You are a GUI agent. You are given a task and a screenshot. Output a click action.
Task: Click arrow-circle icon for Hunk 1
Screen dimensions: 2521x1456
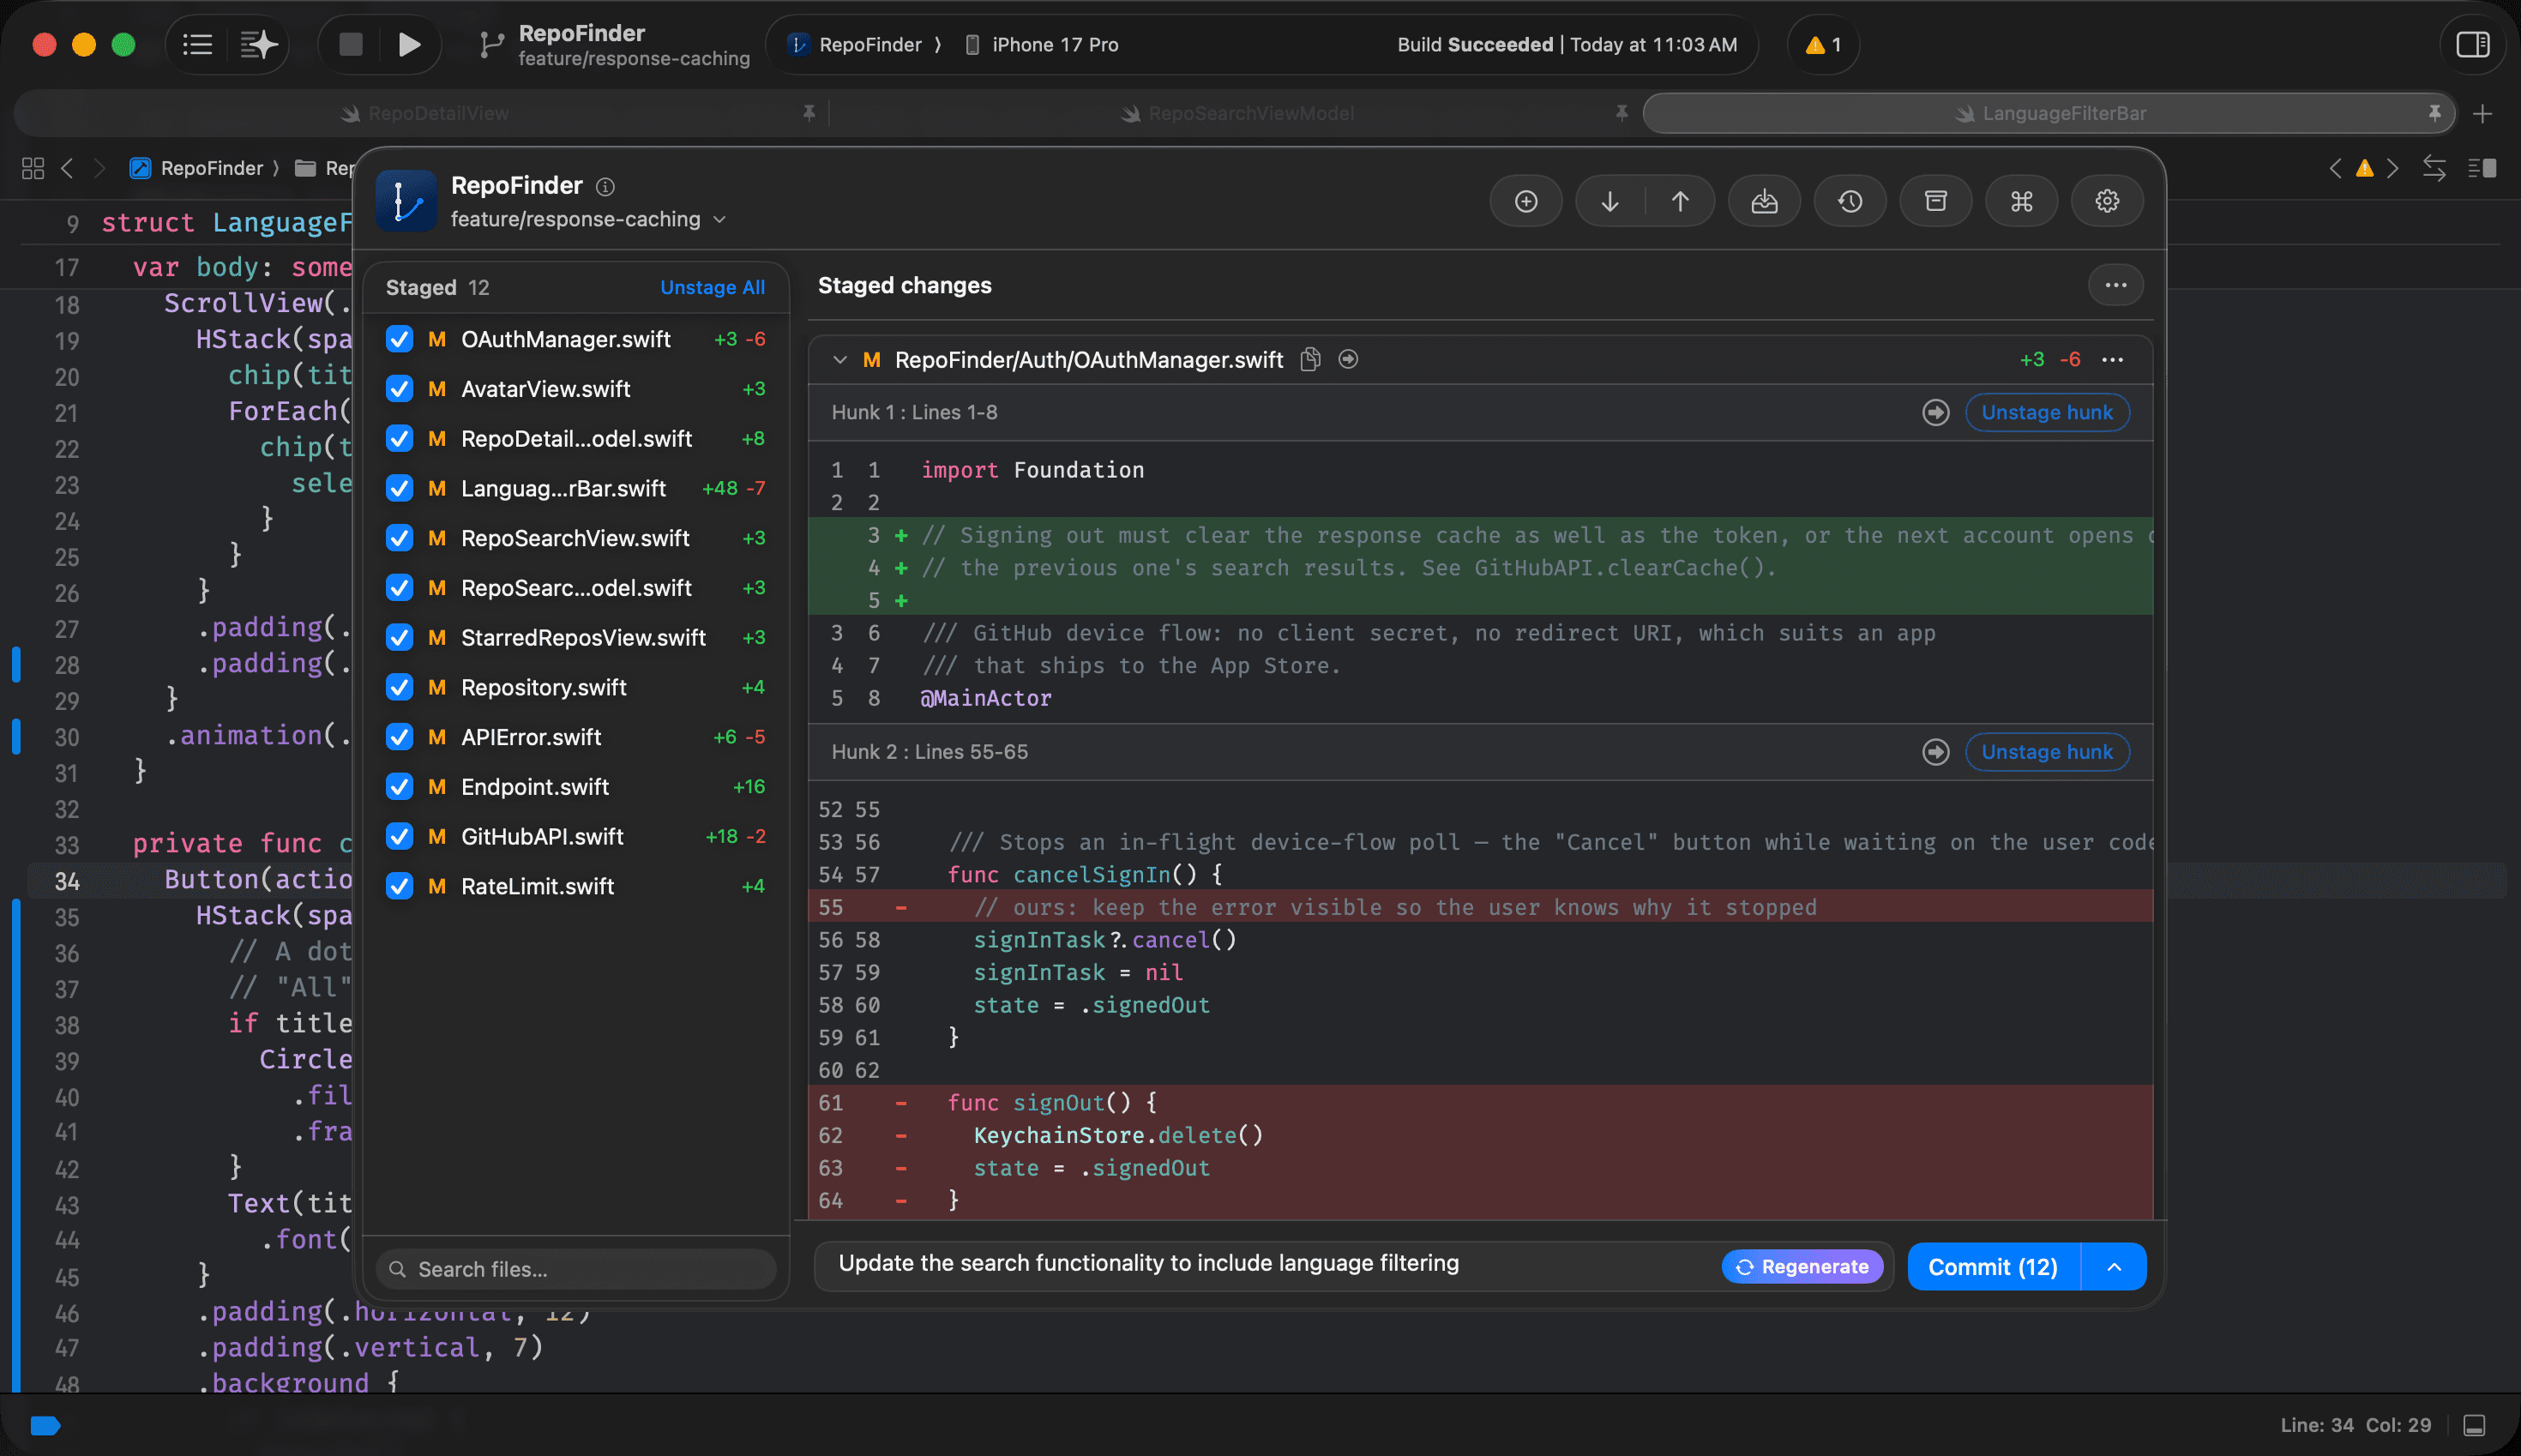pos(1936,412)
